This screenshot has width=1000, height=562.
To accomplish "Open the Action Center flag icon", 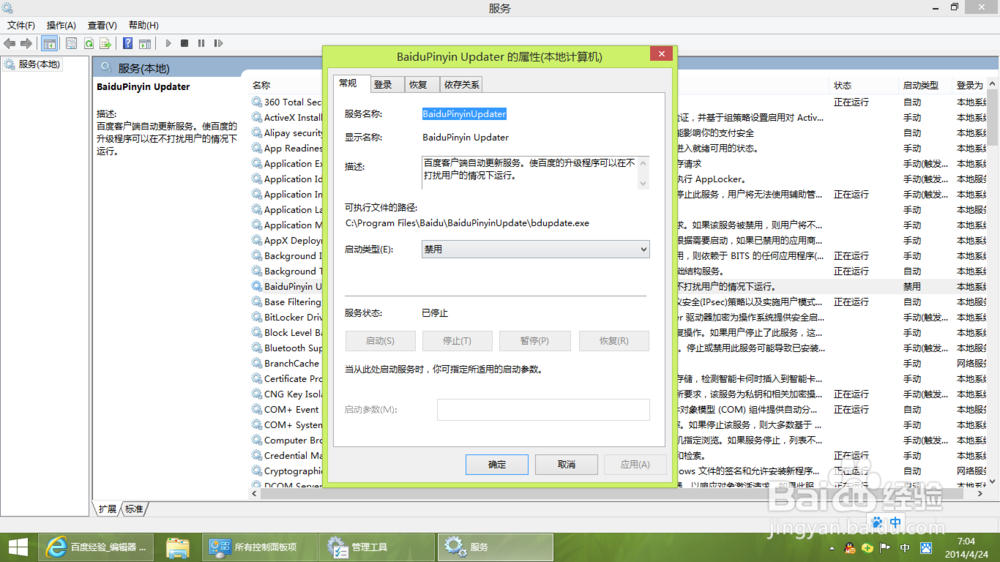I will coord(885,548).
